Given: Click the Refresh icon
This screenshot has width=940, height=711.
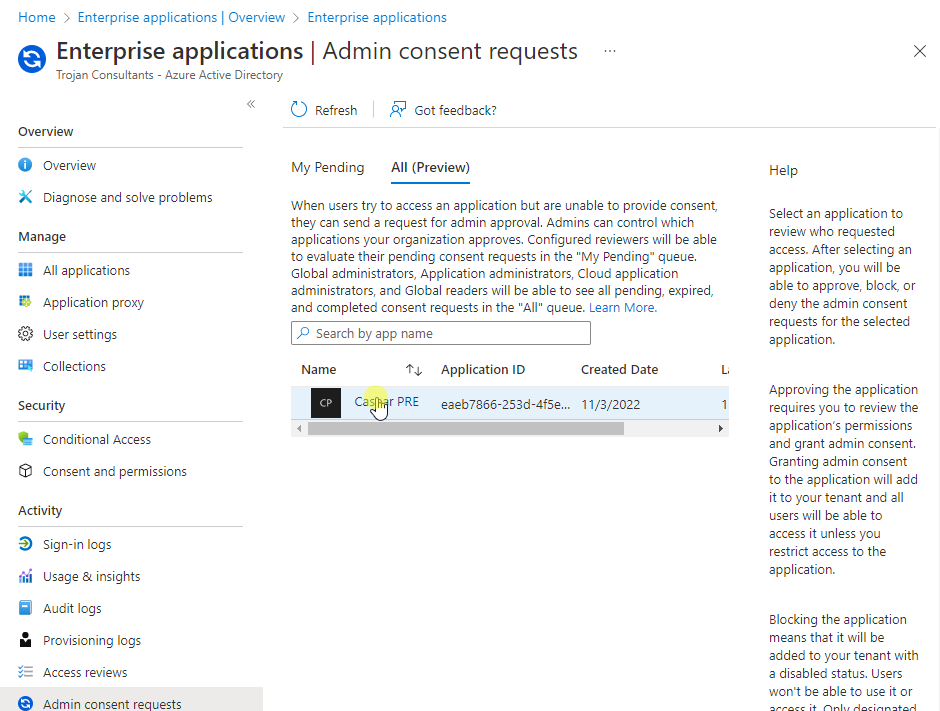Looking at the screenshot, I should tap(299, 110).
